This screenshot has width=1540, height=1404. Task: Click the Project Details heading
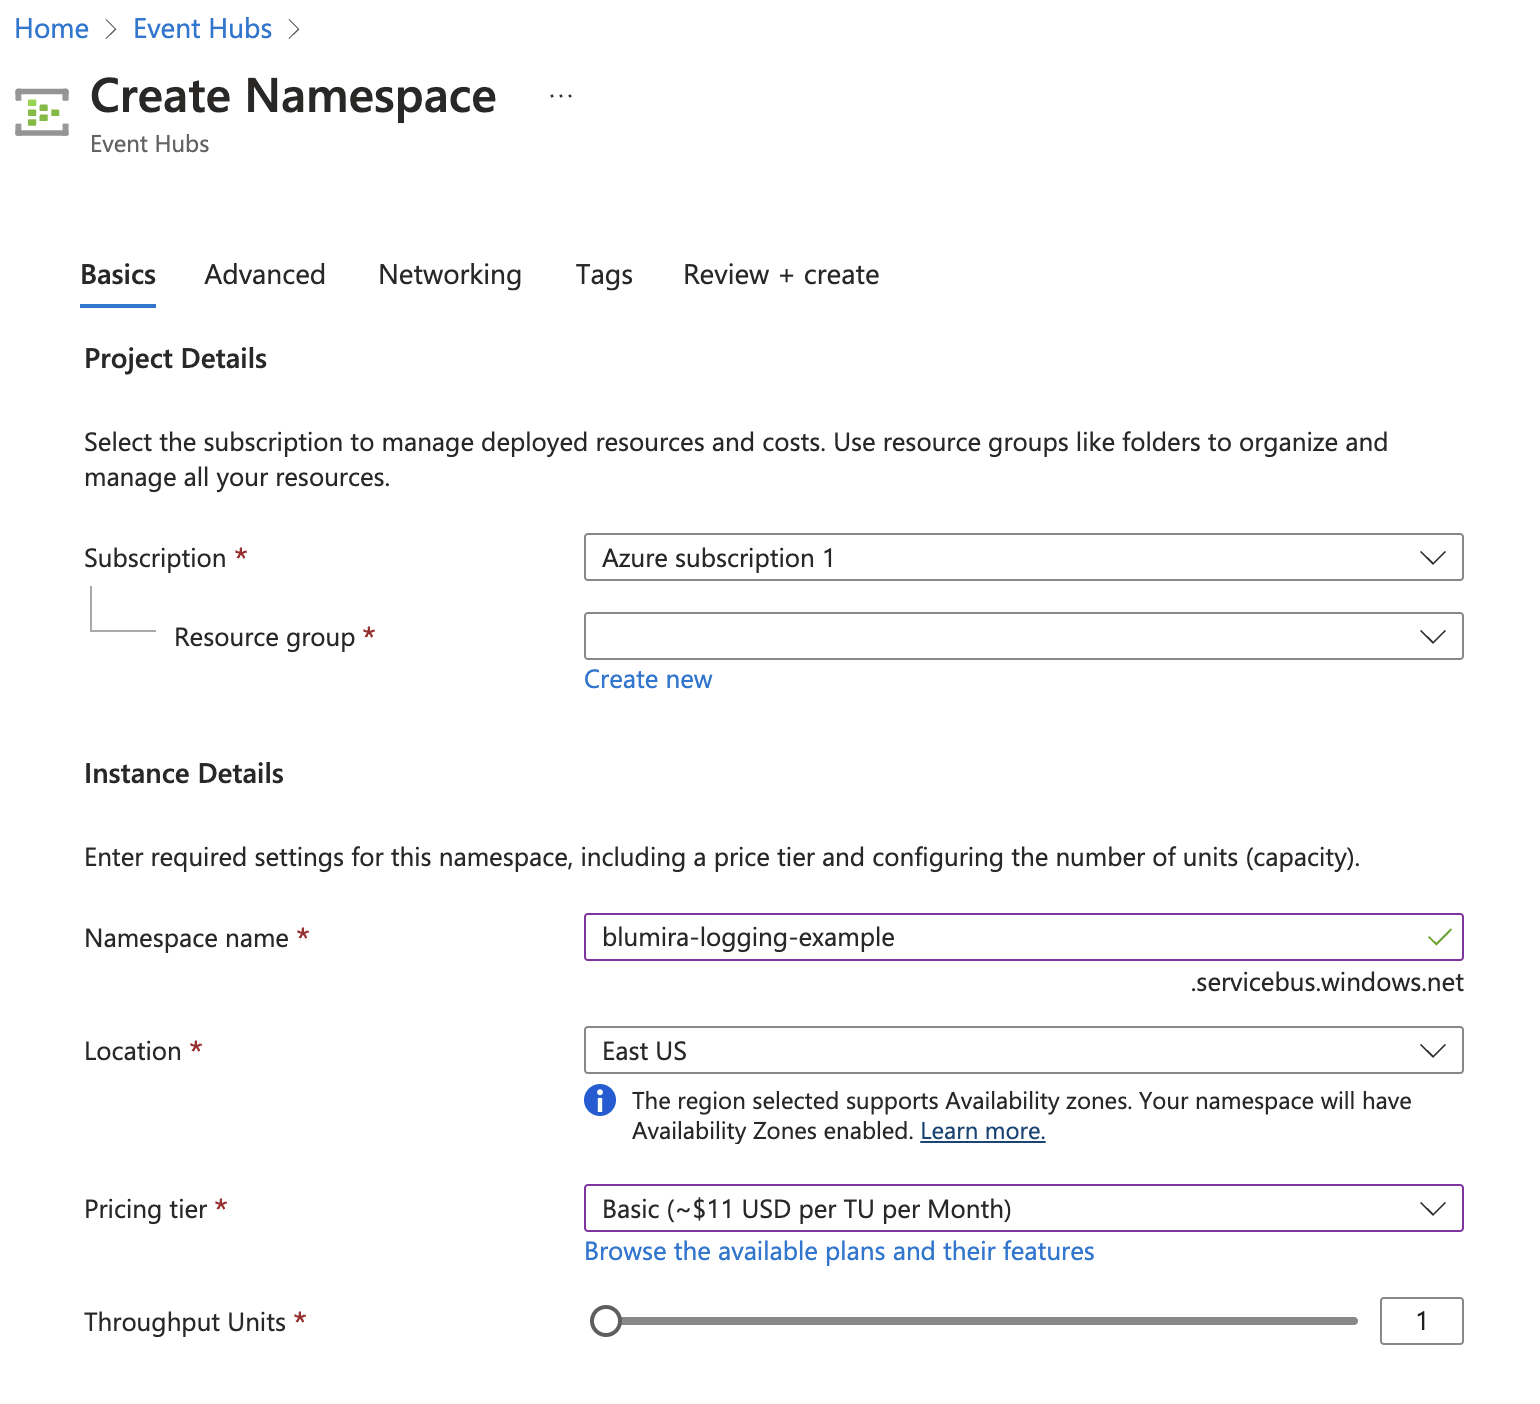(x=176, y=359)
